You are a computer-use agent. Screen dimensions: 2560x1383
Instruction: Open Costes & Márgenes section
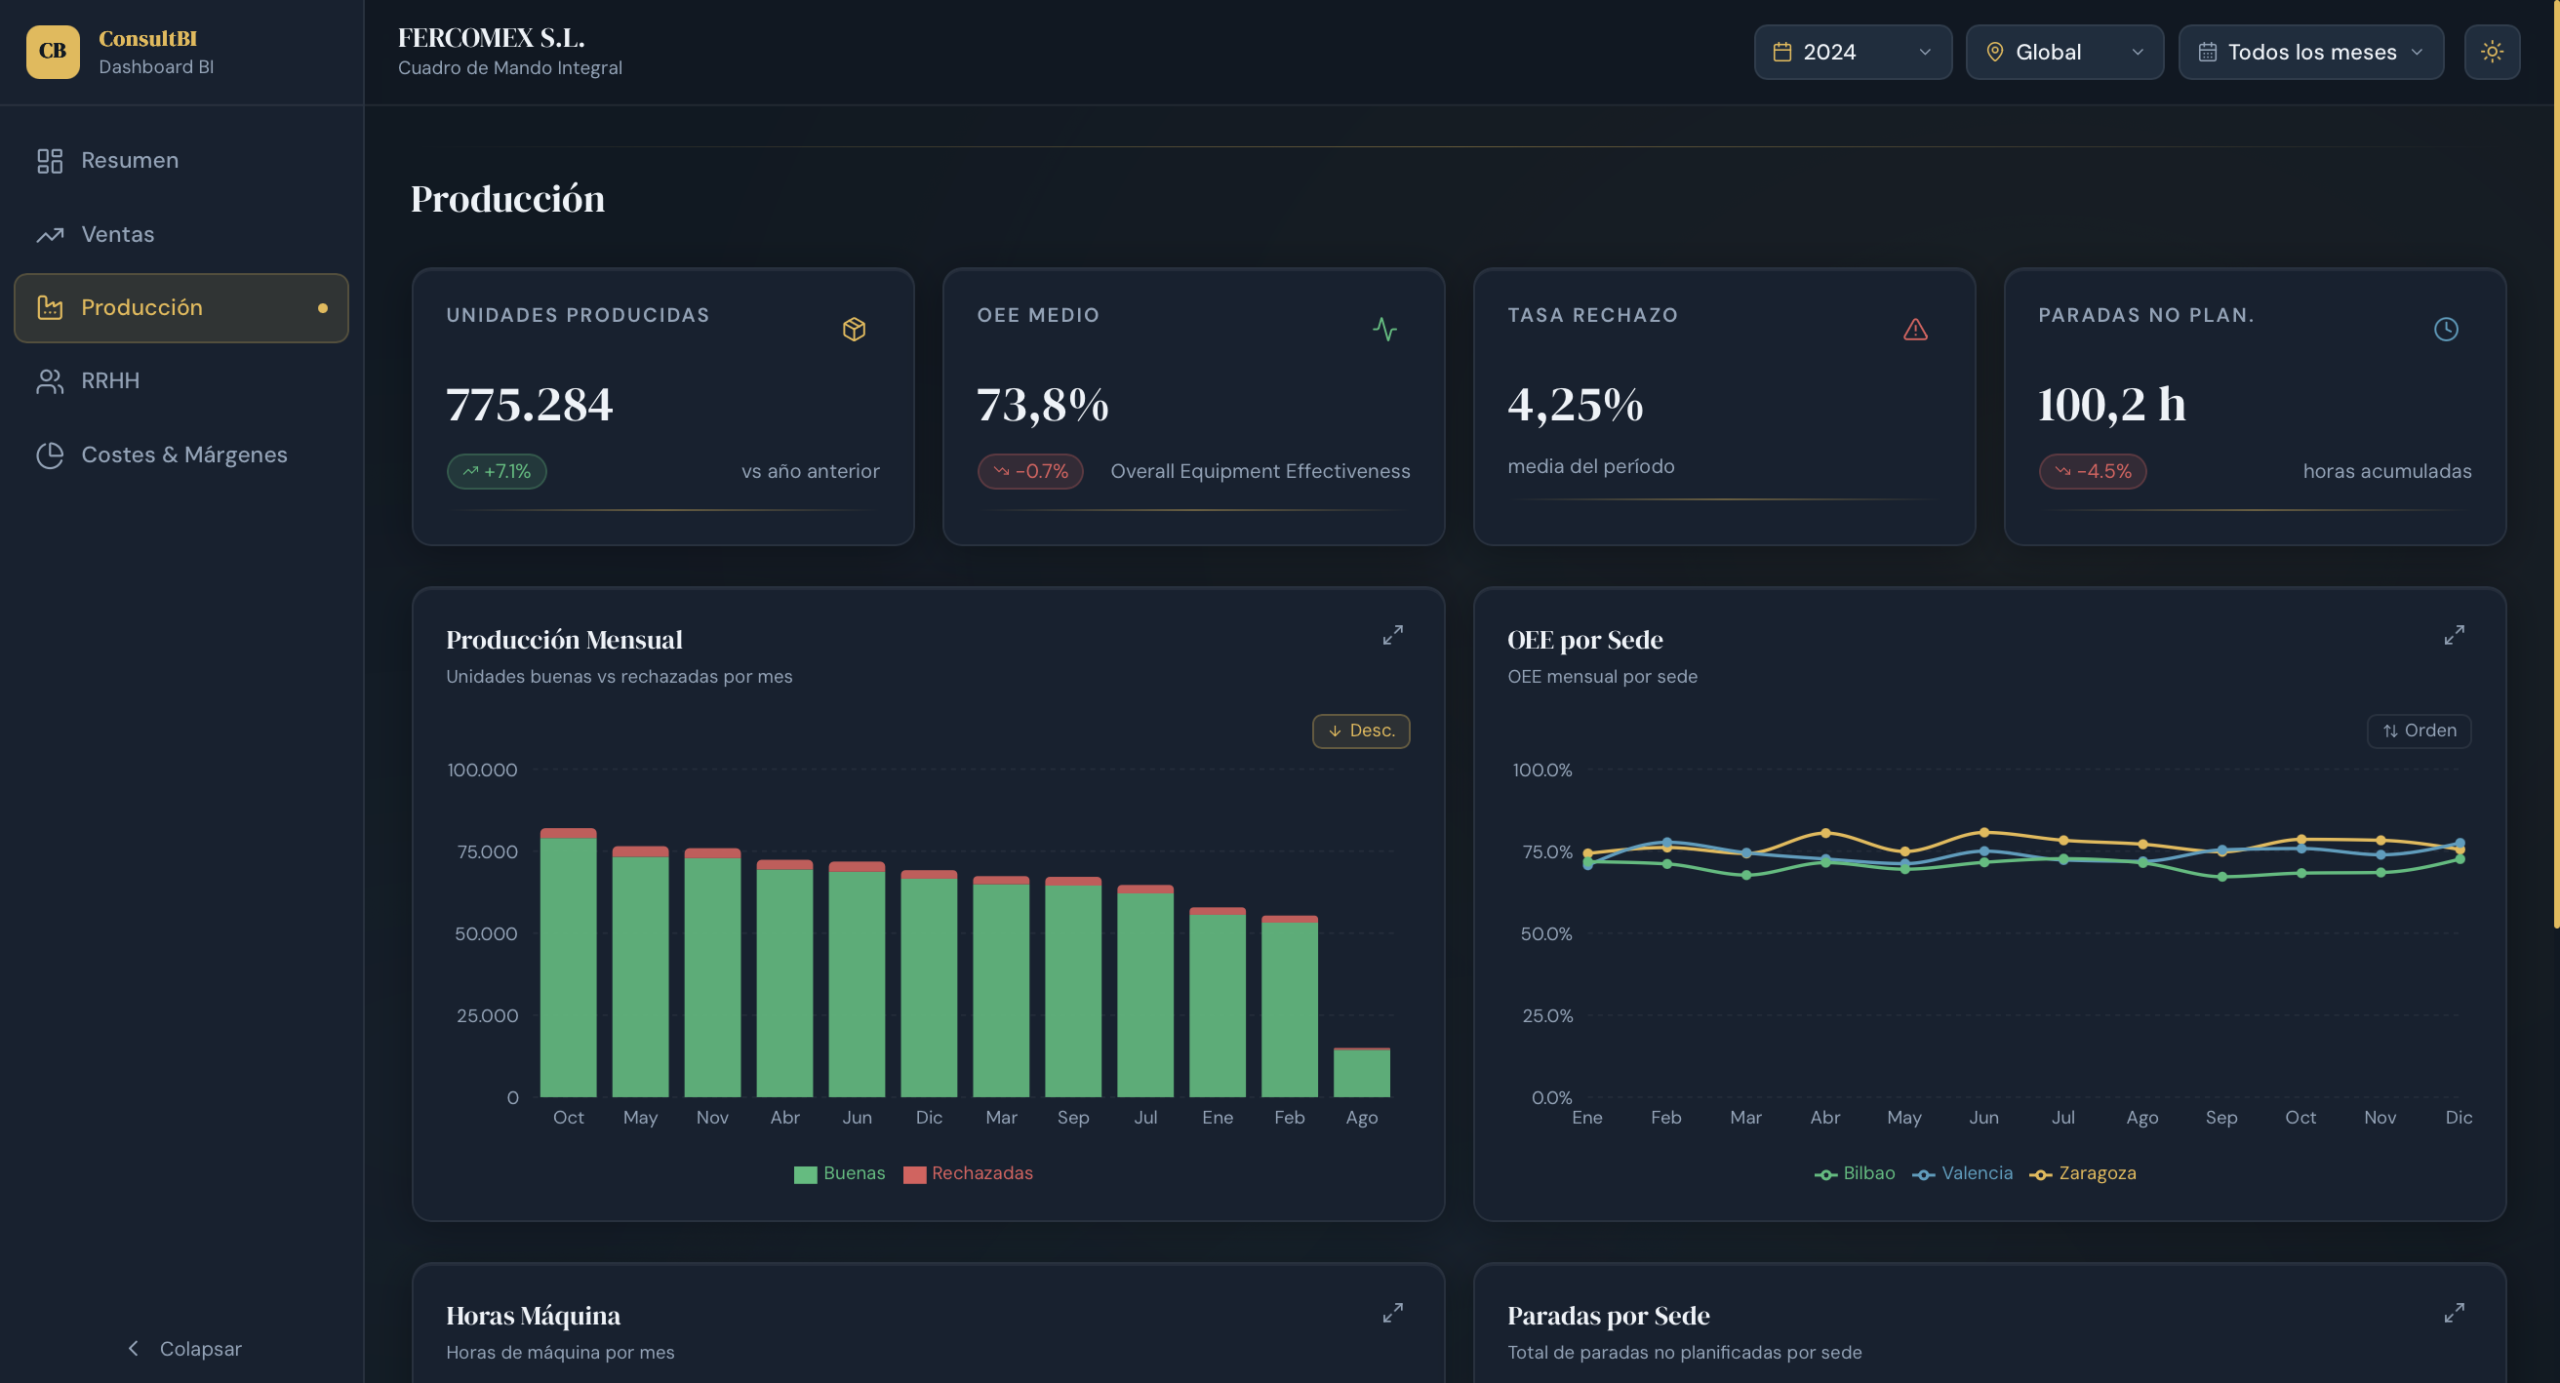click(x=183, y=455)
